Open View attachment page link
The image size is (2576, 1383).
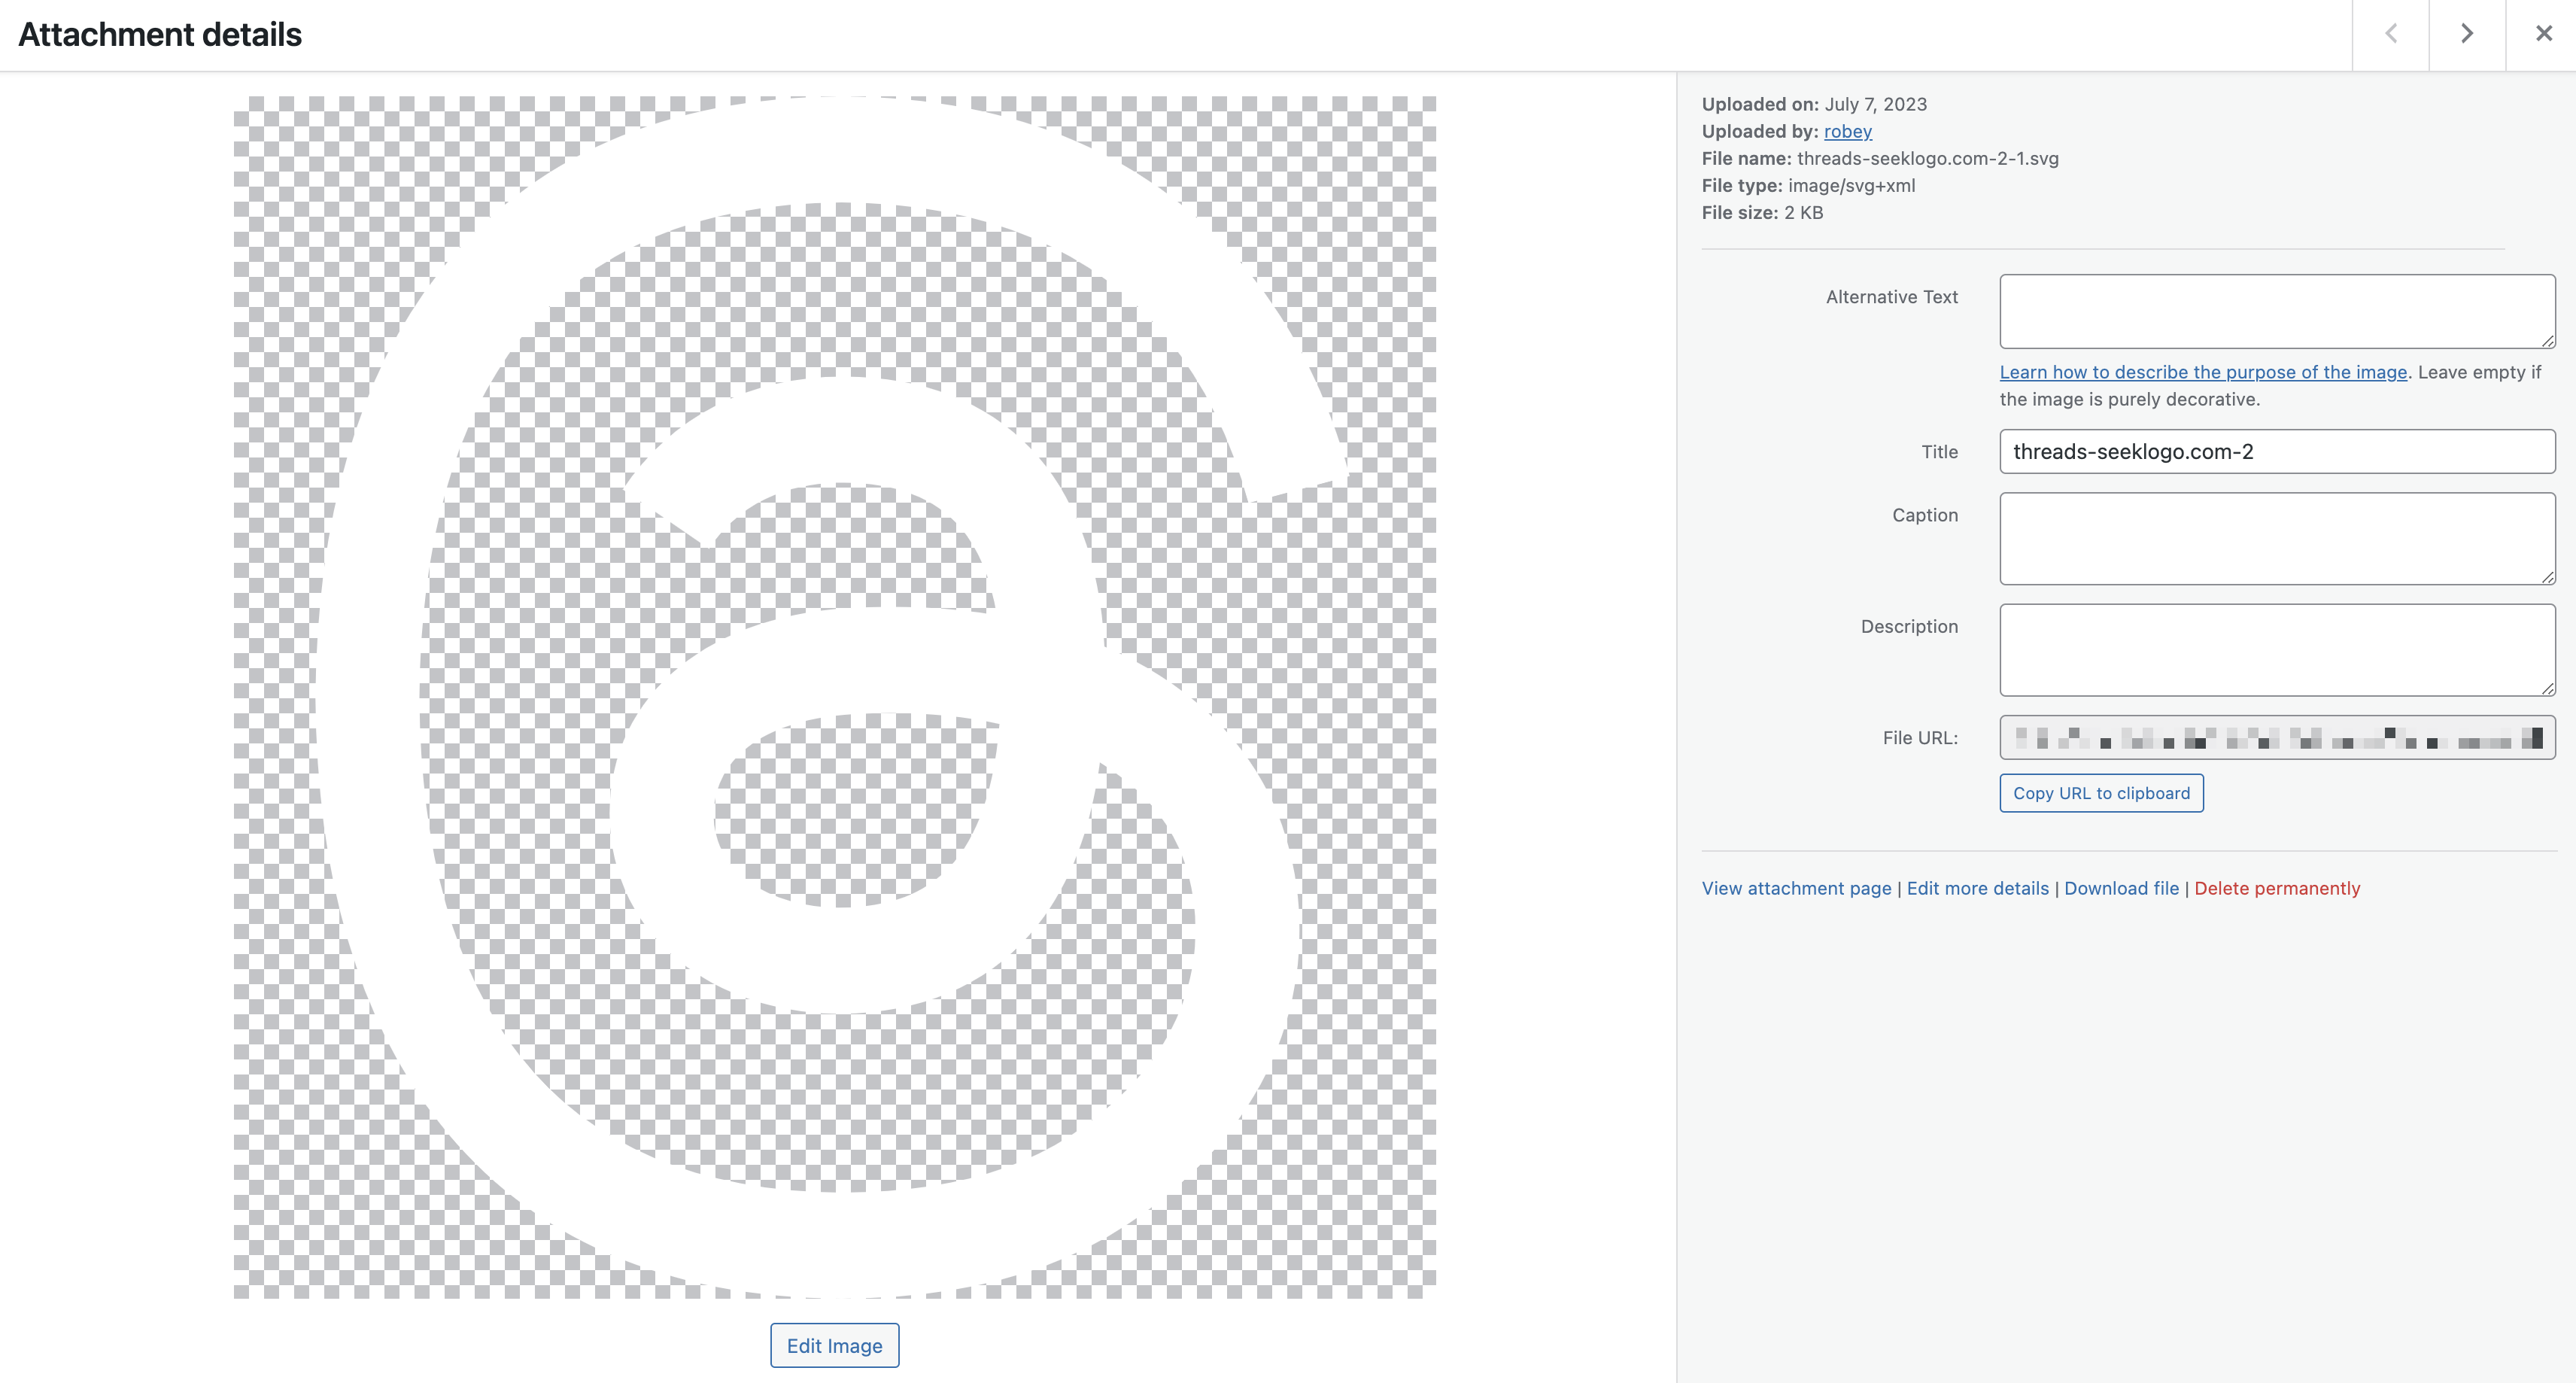[x=1796, y=888]
